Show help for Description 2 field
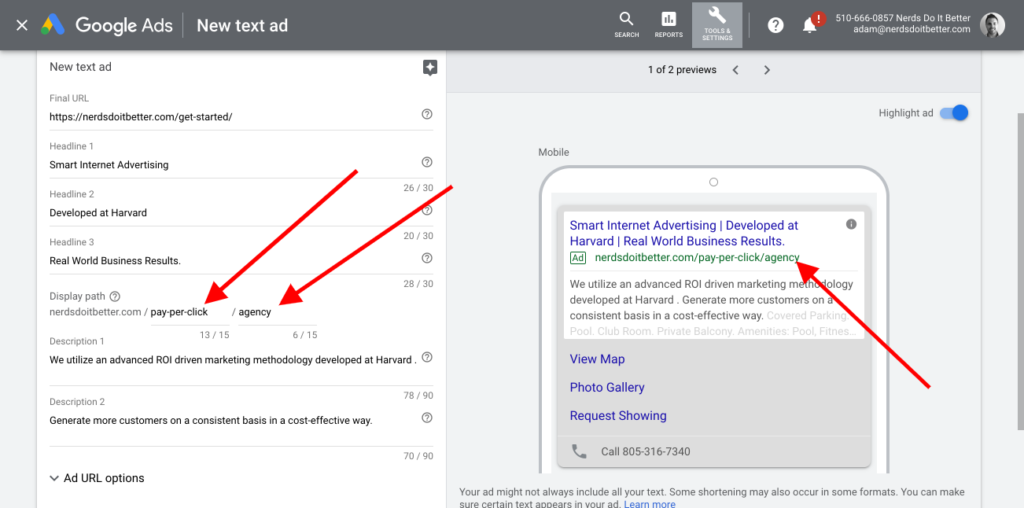 pos(427,417)
